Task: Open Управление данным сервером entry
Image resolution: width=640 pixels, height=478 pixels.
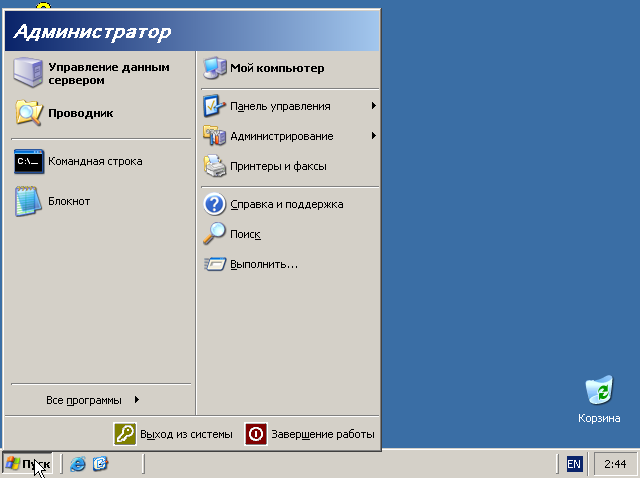Action: 101,73
